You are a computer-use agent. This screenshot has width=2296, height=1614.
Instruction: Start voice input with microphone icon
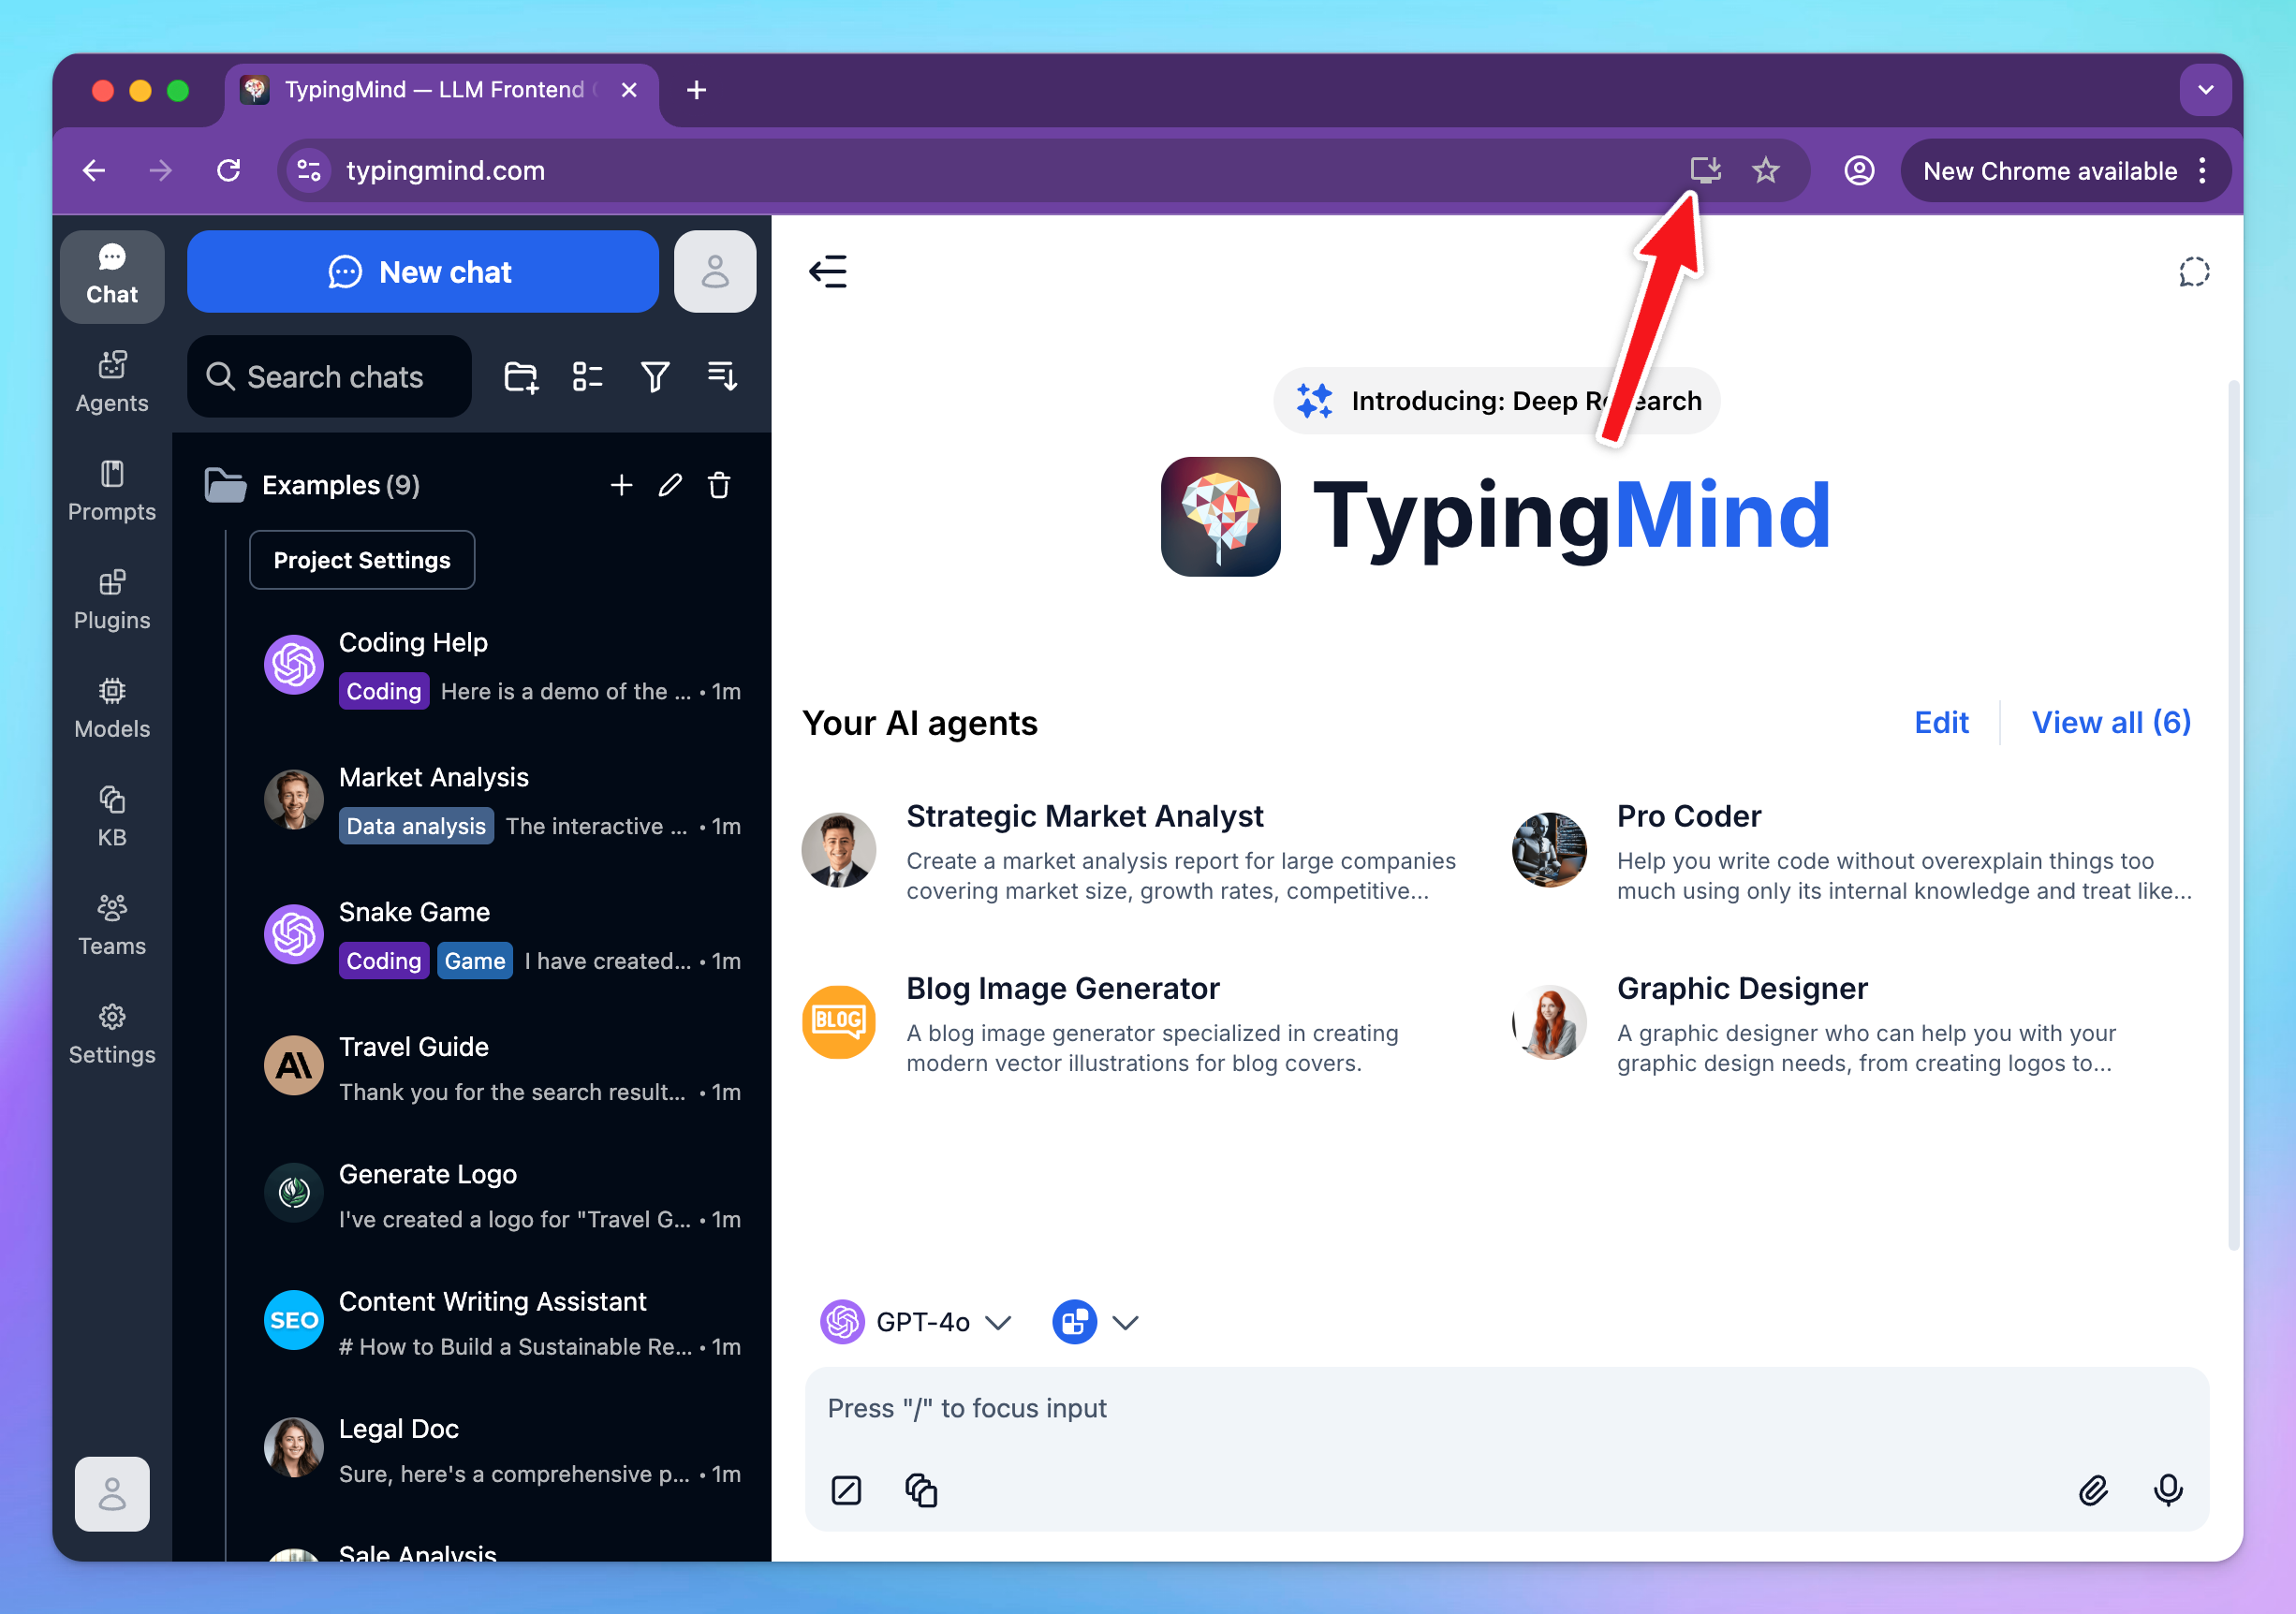2167,1490
